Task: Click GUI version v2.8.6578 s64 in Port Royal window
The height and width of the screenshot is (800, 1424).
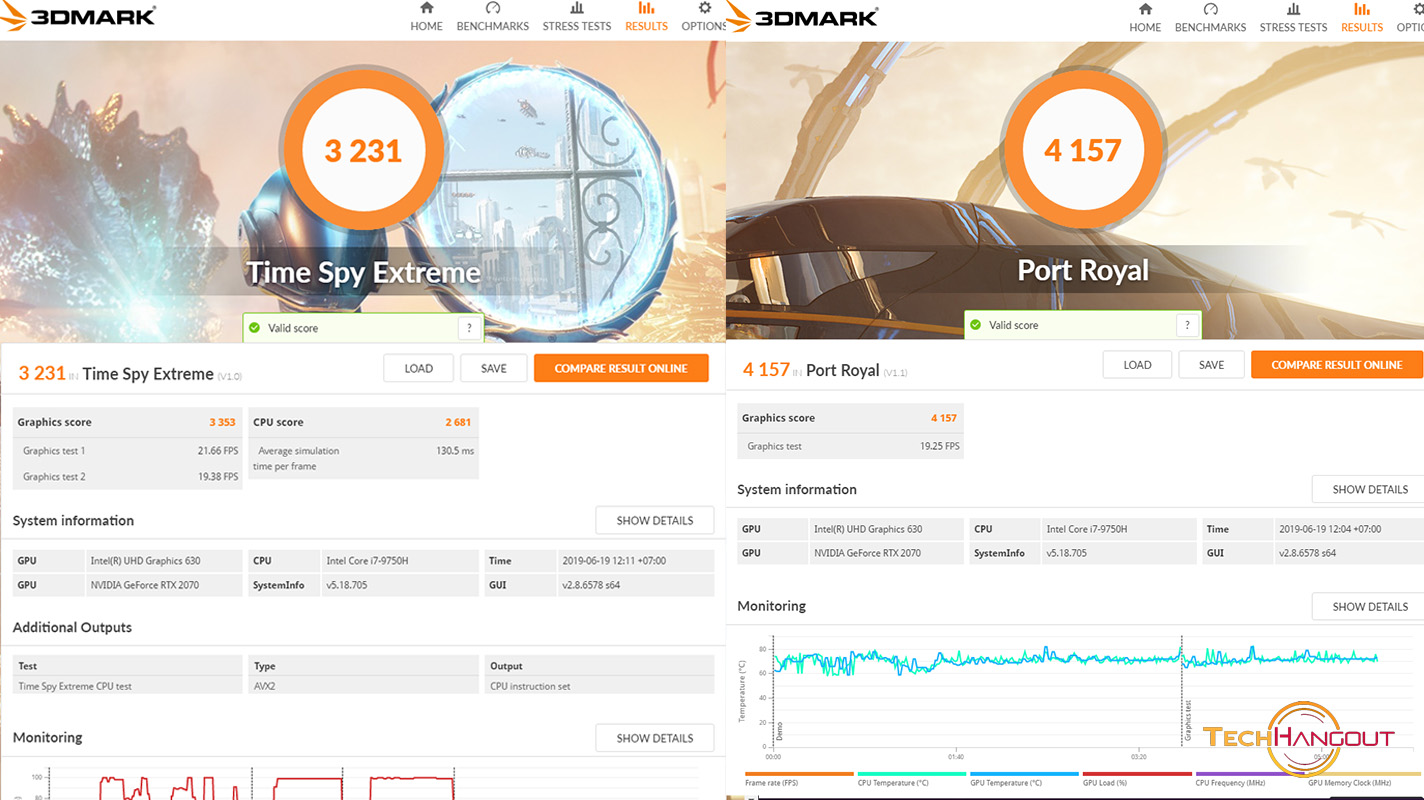Action: 1307,553
